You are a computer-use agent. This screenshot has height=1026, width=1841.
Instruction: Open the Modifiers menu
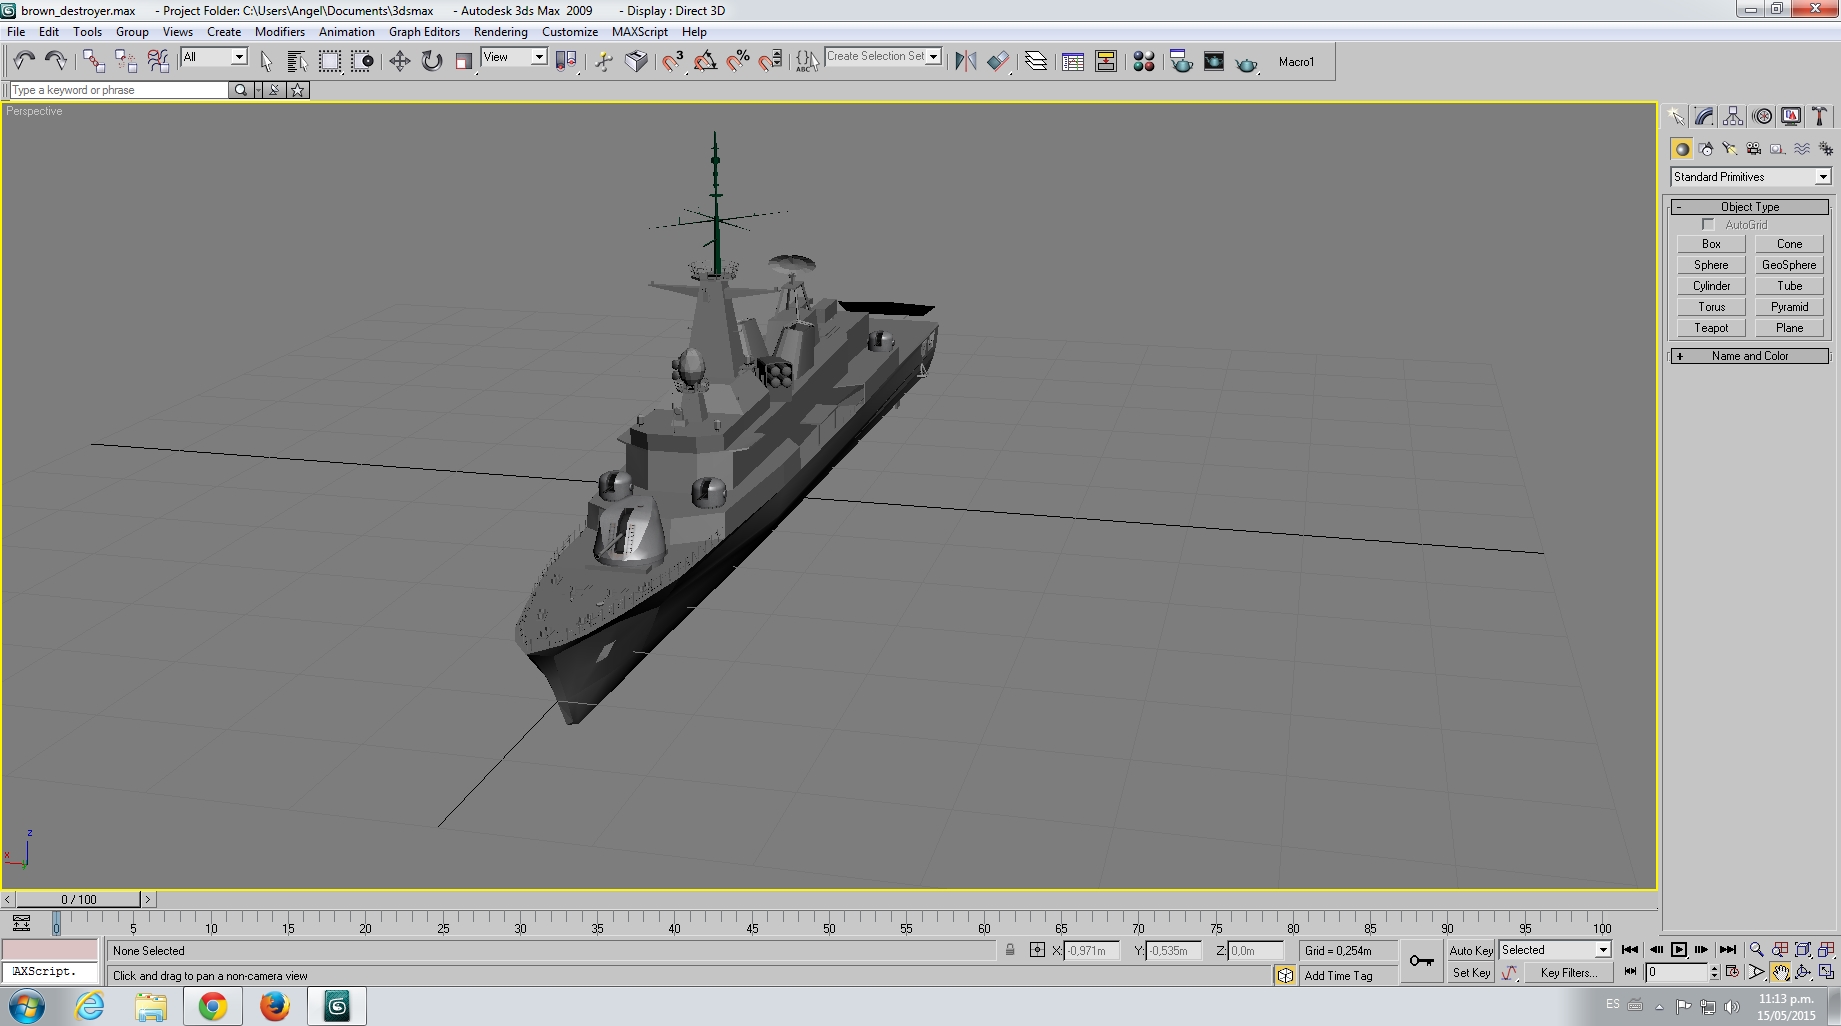[x=280, y=32]
